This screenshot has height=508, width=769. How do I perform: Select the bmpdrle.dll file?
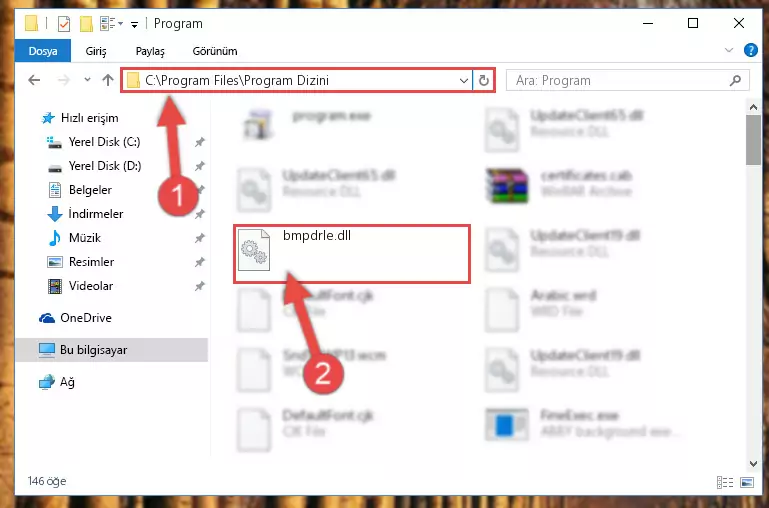(352, 254)
